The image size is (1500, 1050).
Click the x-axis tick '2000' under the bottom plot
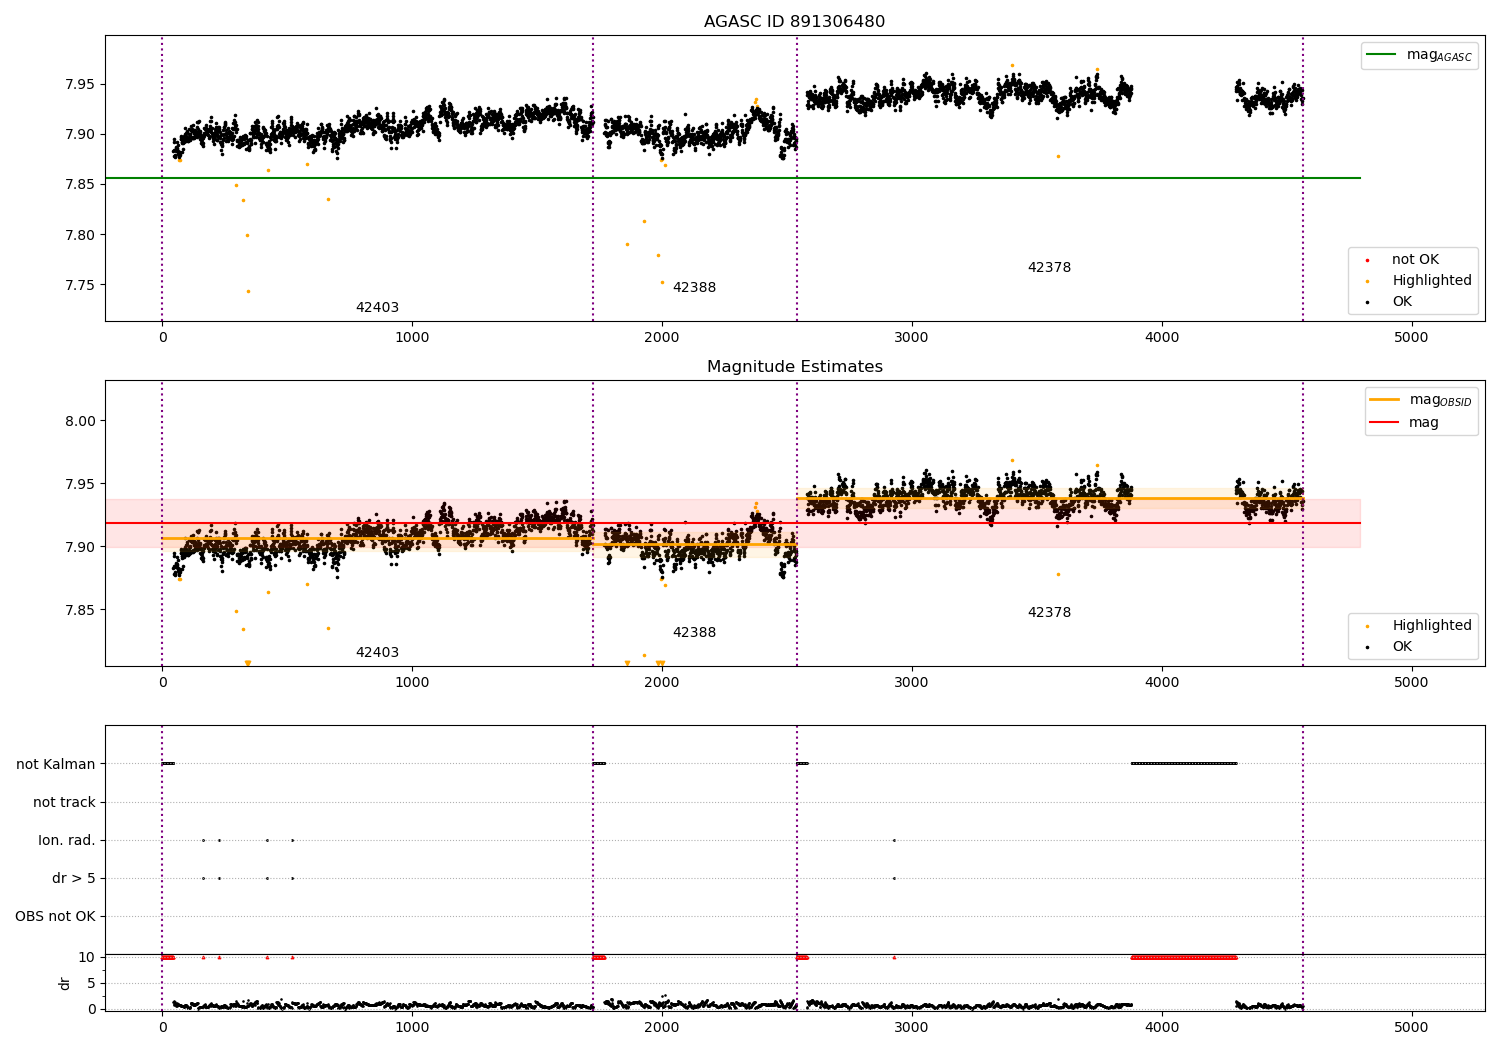(x=661, y=1028)
